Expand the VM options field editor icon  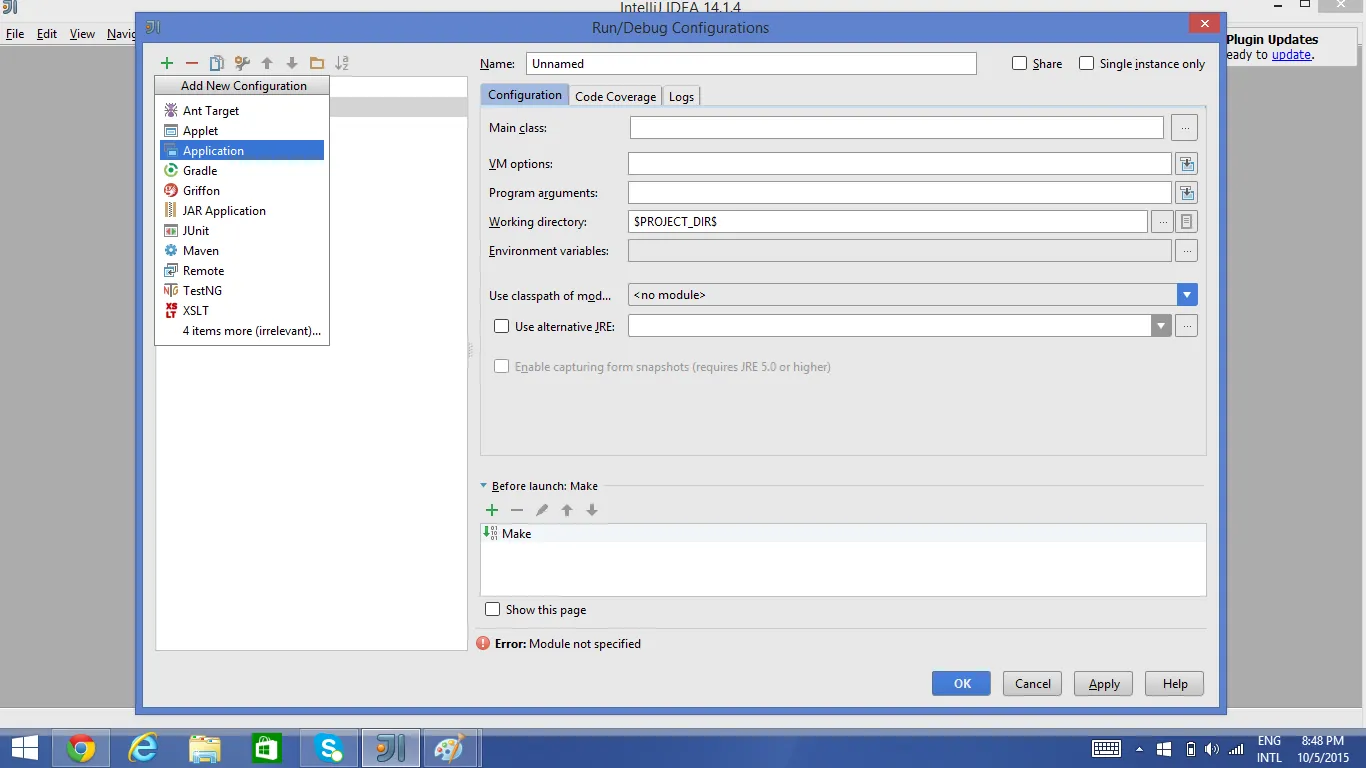click(1186, 164)
